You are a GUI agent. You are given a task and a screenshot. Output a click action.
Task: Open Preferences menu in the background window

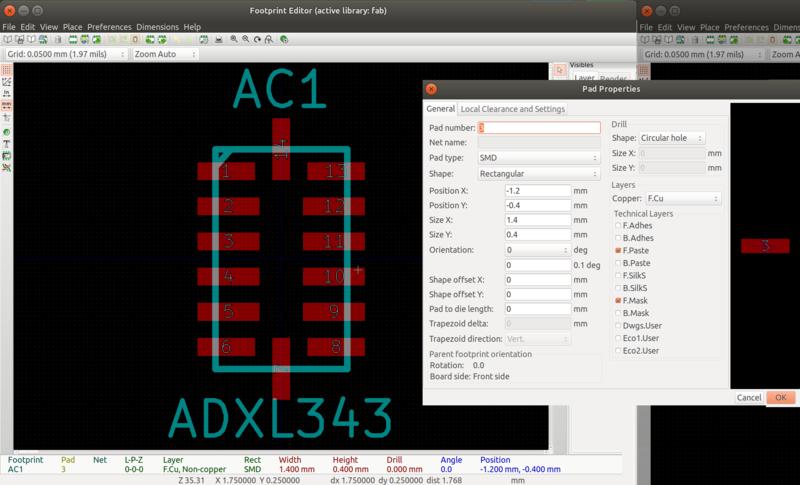point(746,27)
